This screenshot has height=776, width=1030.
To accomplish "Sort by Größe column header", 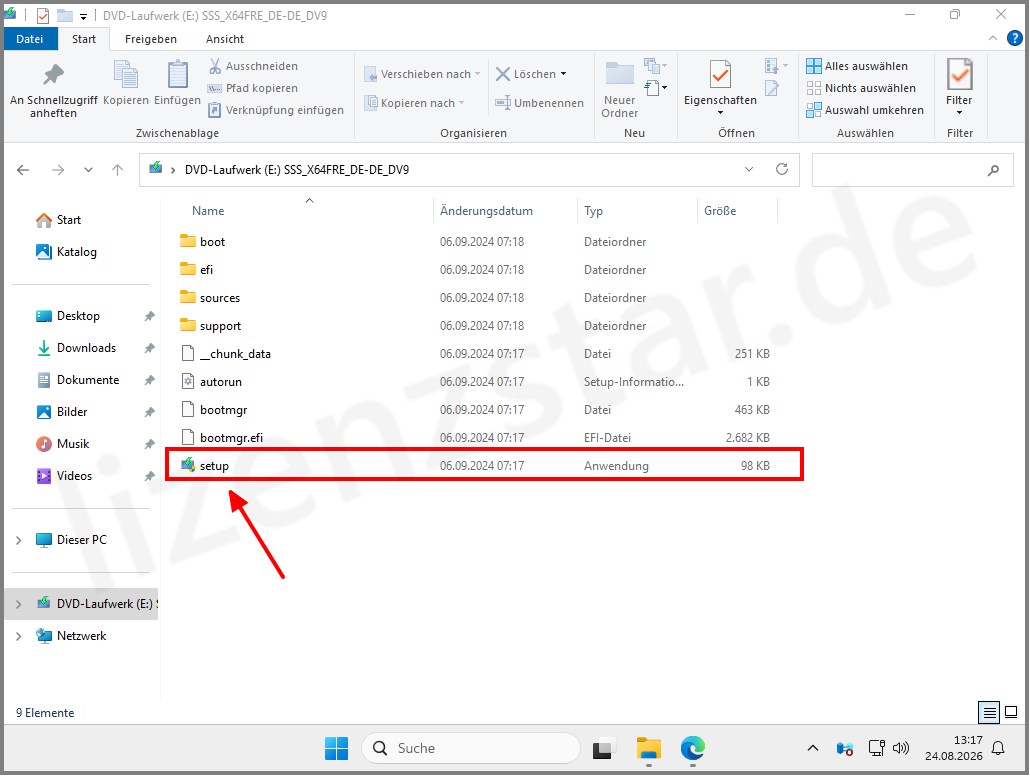I will (720, 211).
